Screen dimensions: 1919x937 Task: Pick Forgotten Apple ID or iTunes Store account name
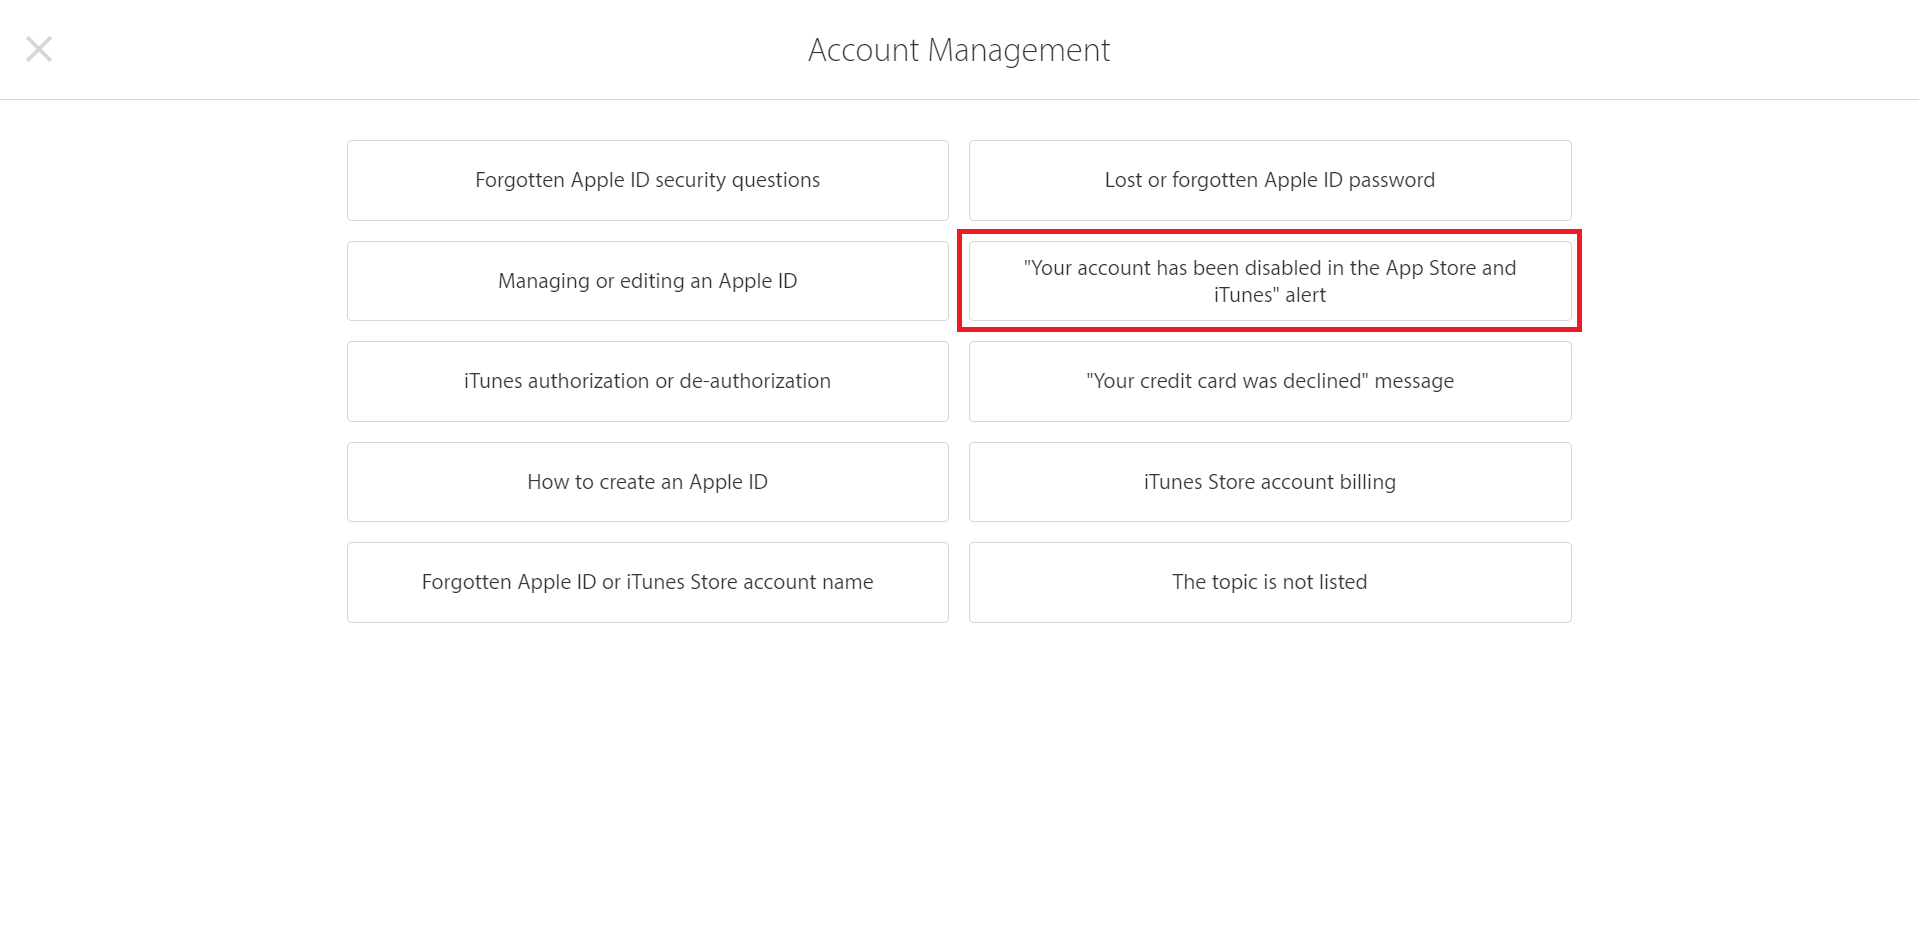click(x=647, y=582)
